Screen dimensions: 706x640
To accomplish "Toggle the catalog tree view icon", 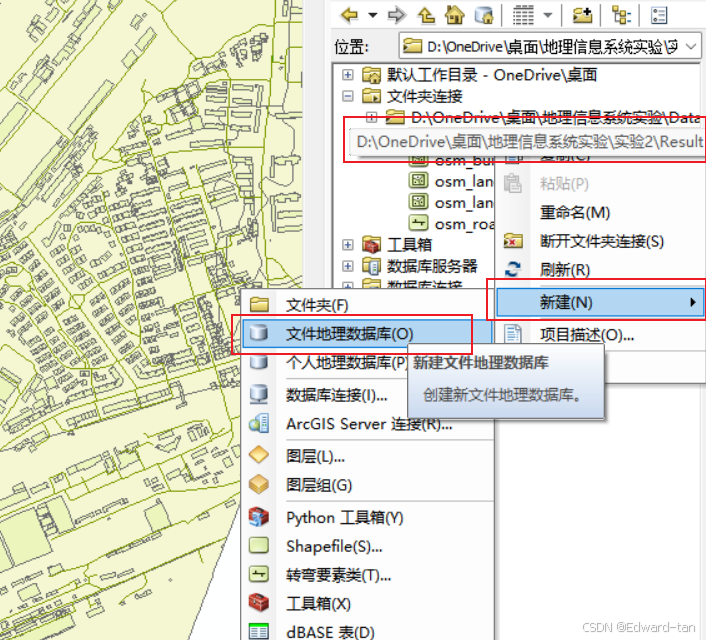I will point(621,15).
